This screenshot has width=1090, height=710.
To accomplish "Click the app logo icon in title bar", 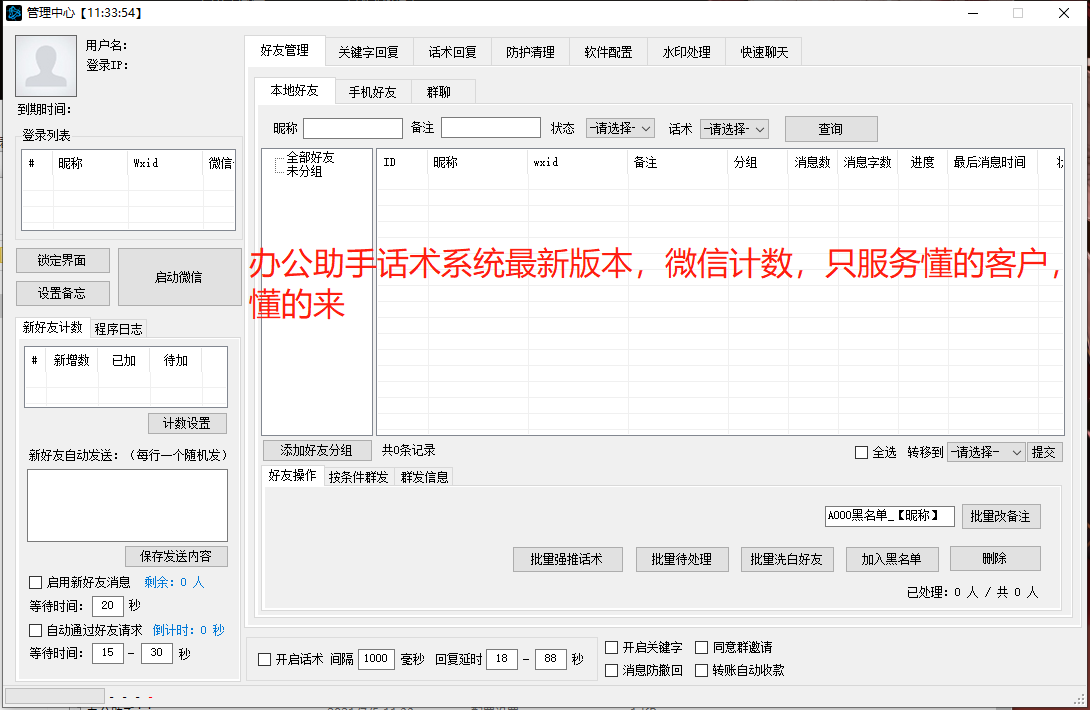I will pos(14,13).
